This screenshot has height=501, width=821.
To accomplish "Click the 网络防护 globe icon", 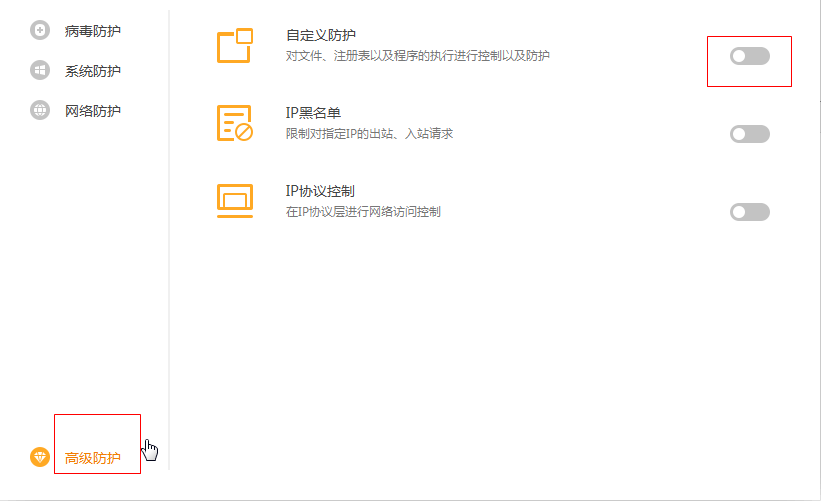I will [x=40, y=110].
